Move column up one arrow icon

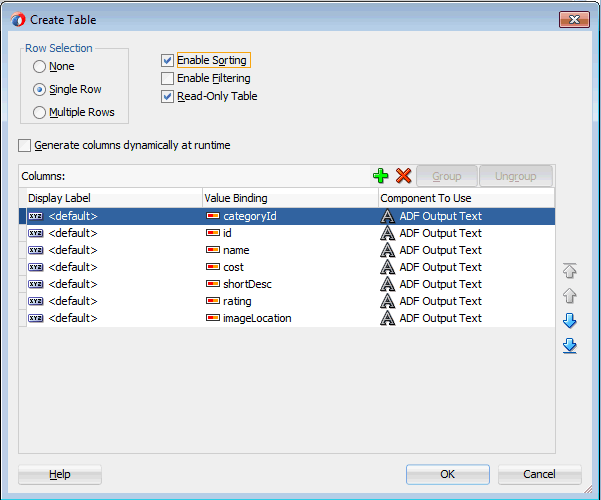[x=570, y=296]
